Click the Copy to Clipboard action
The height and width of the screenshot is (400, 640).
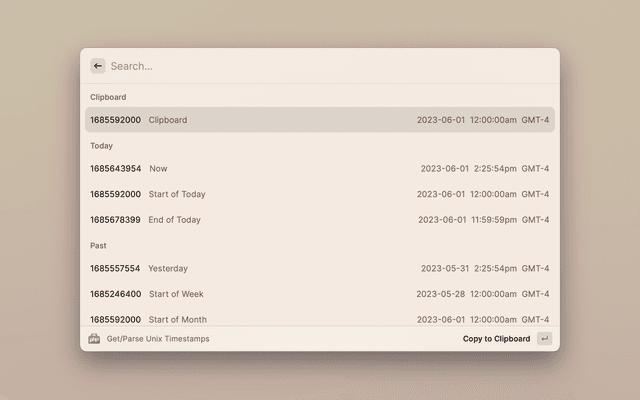[x=496, y=339]
